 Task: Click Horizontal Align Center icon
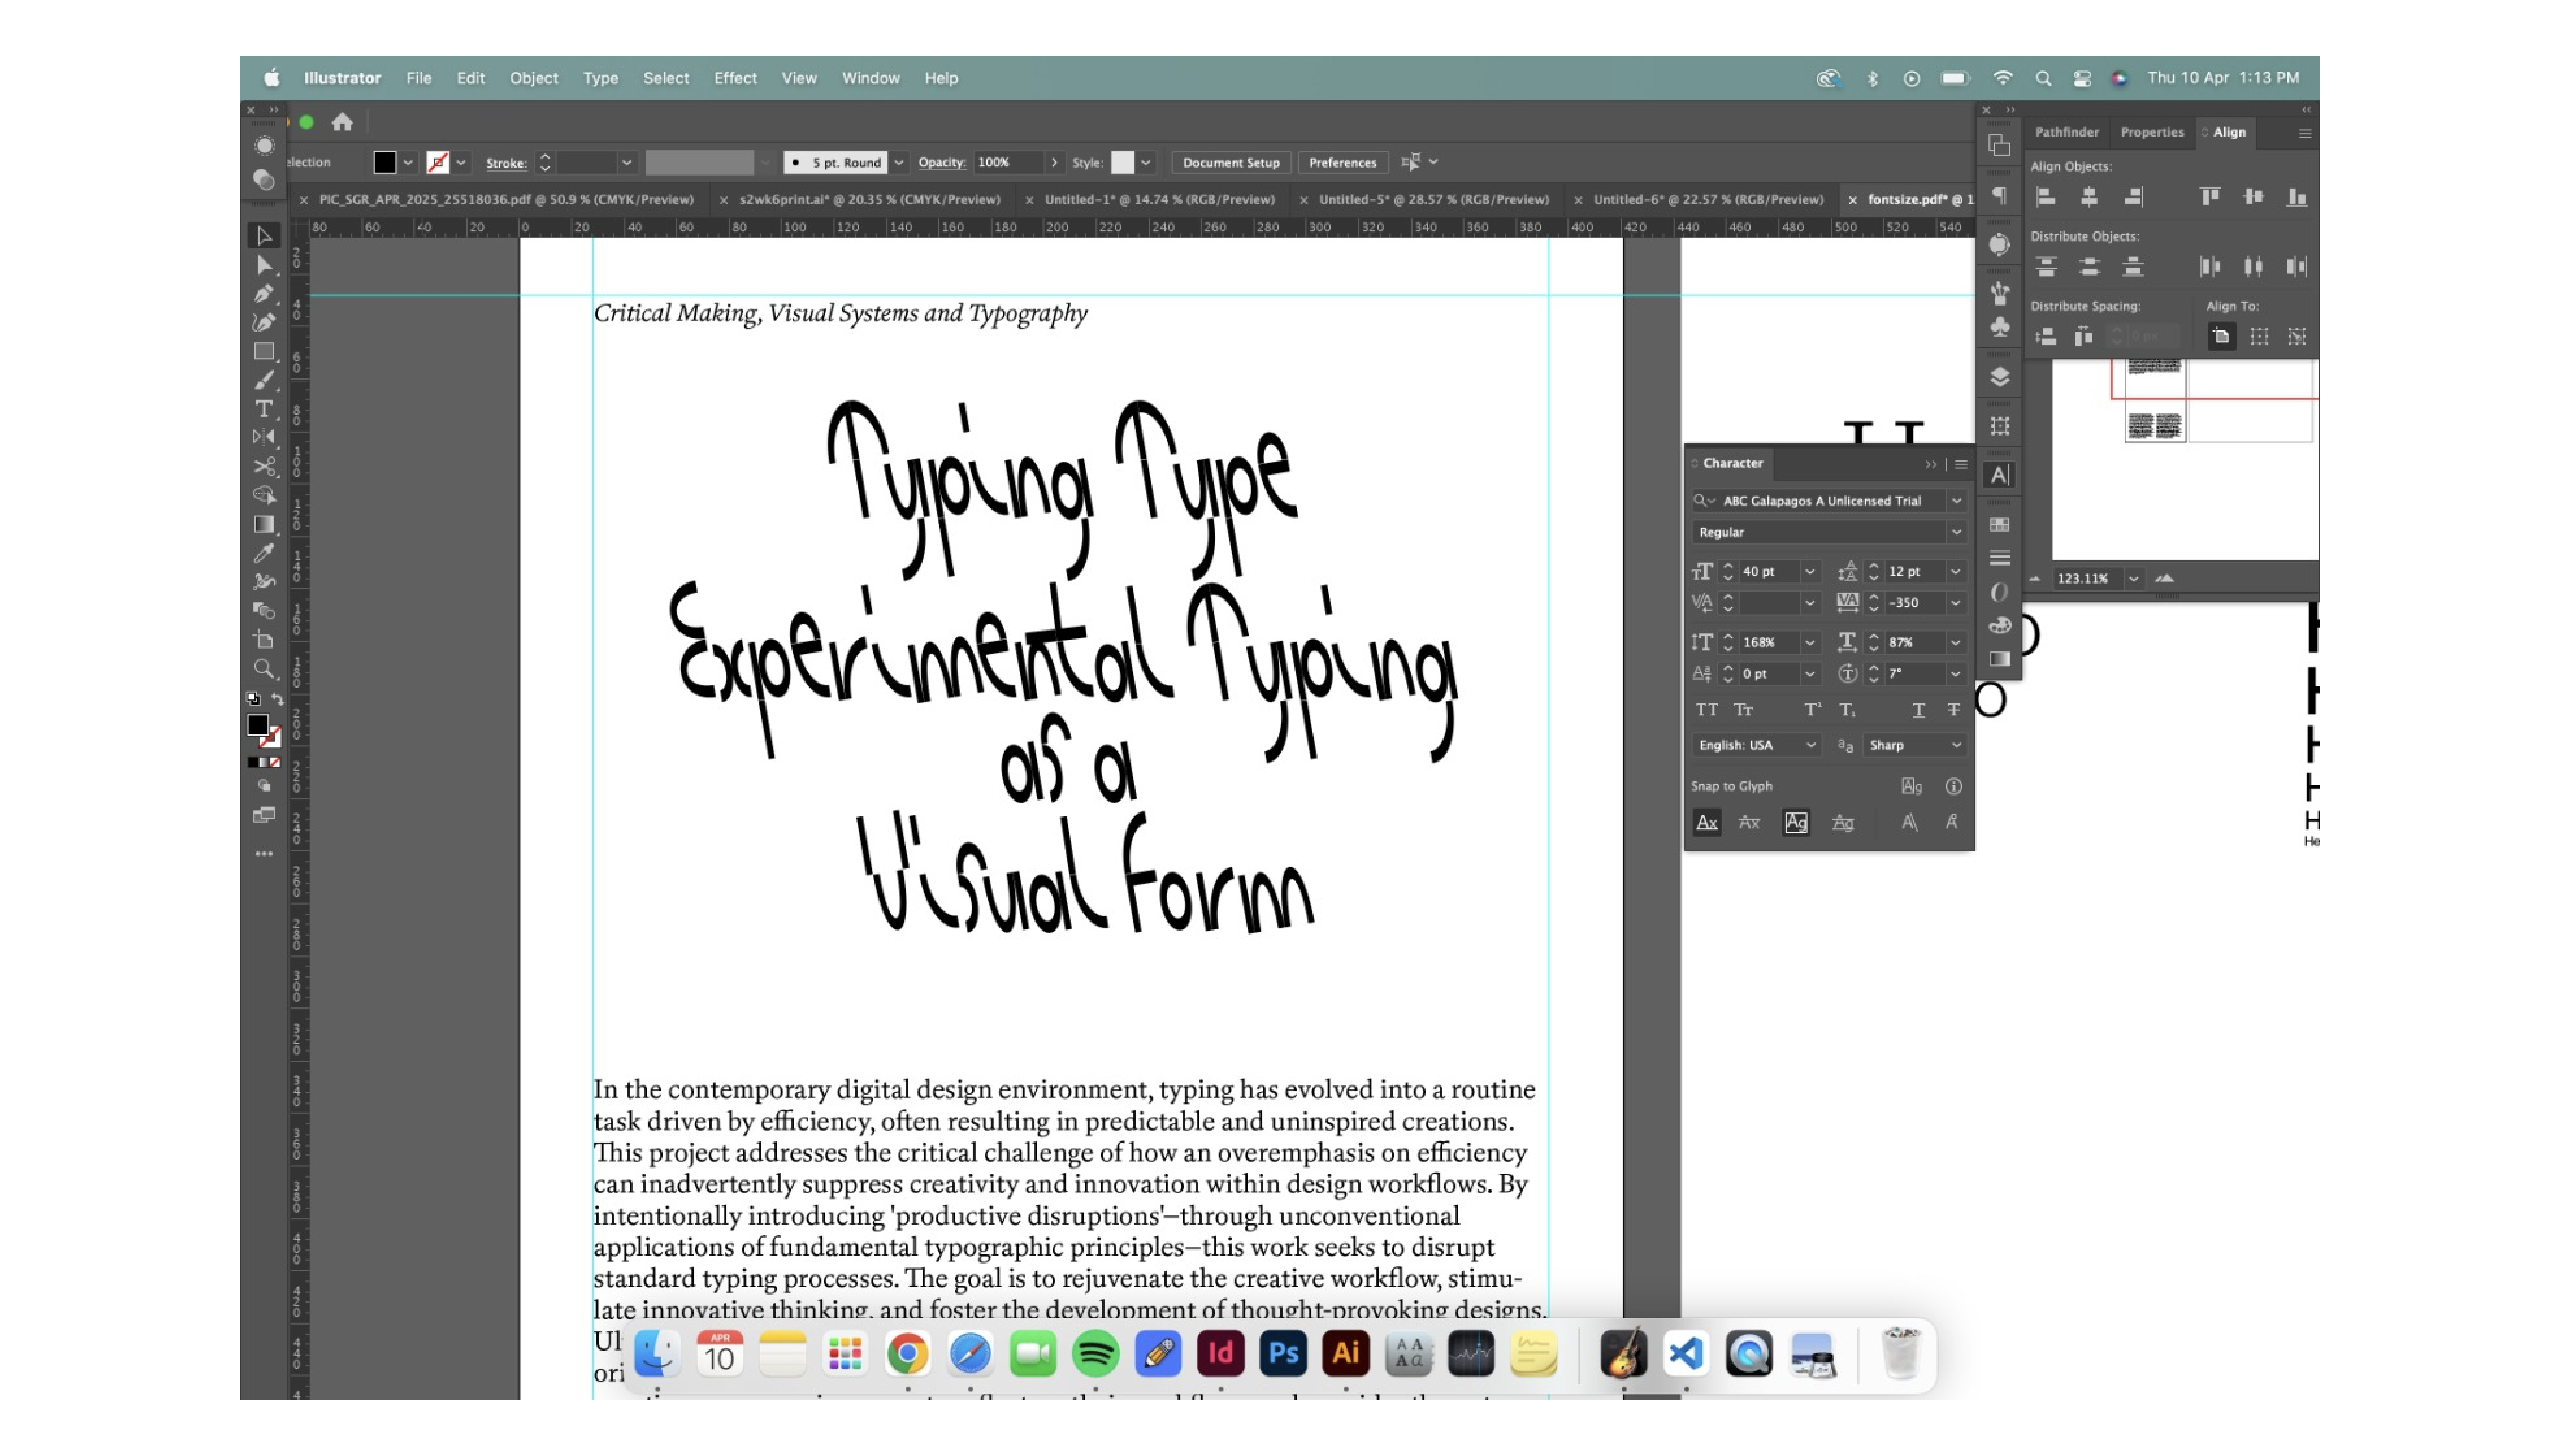pos(2089,197)
